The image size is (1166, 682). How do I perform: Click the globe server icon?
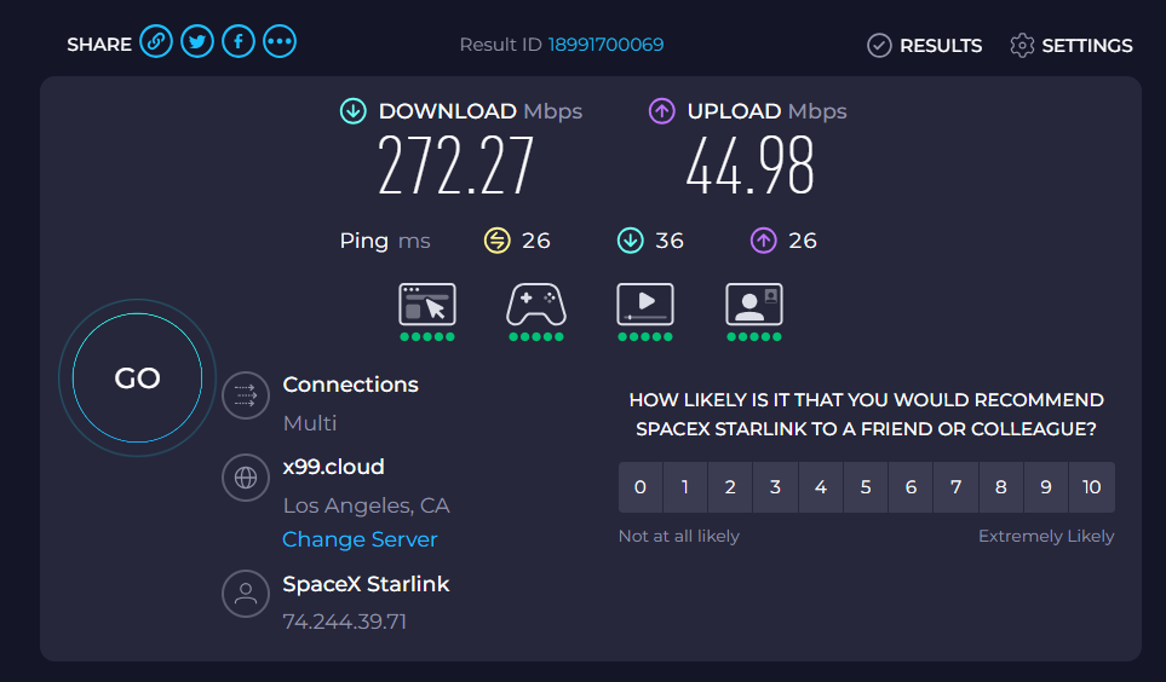pyautogui.click(x=245, y=478)
